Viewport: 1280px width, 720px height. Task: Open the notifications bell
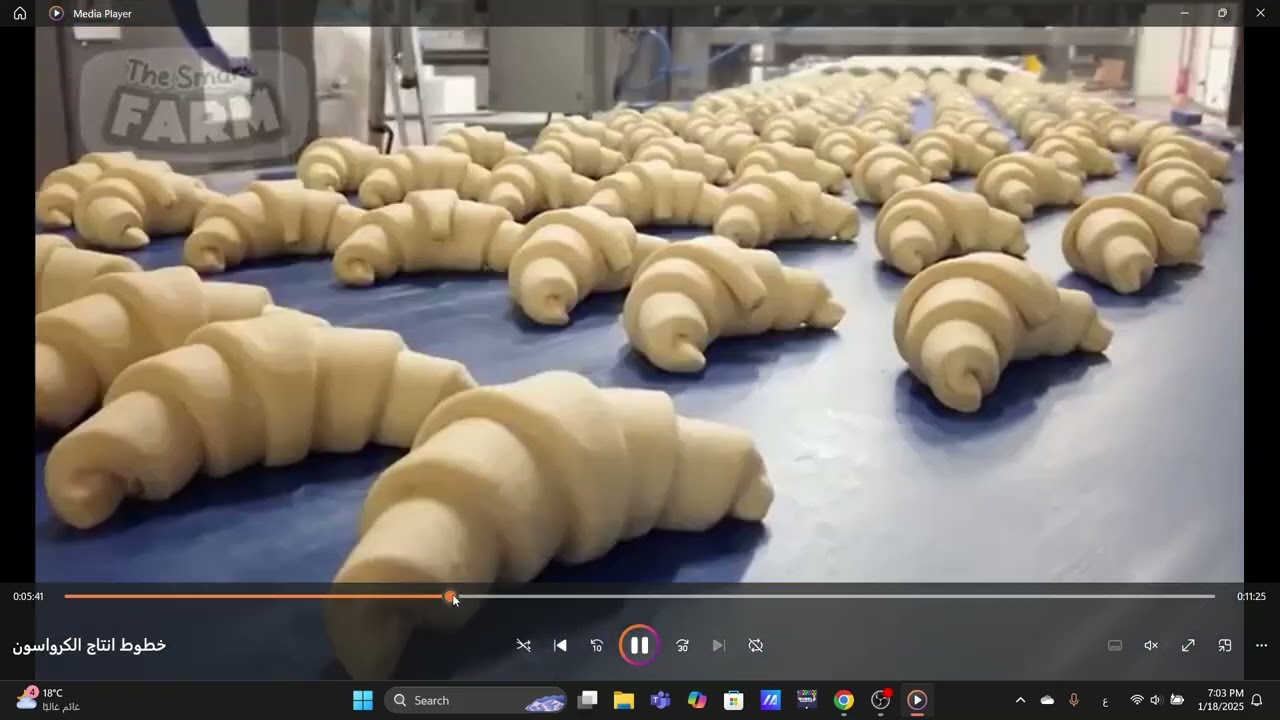pos(1257,700)
